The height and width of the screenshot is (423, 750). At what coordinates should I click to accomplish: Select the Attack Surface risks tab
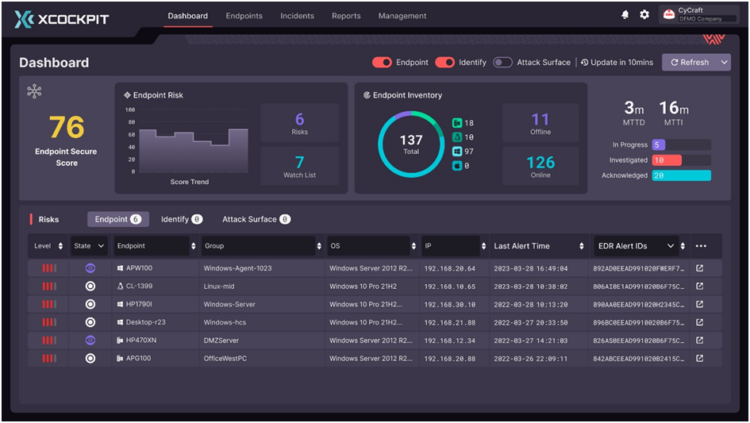point(255,219)
